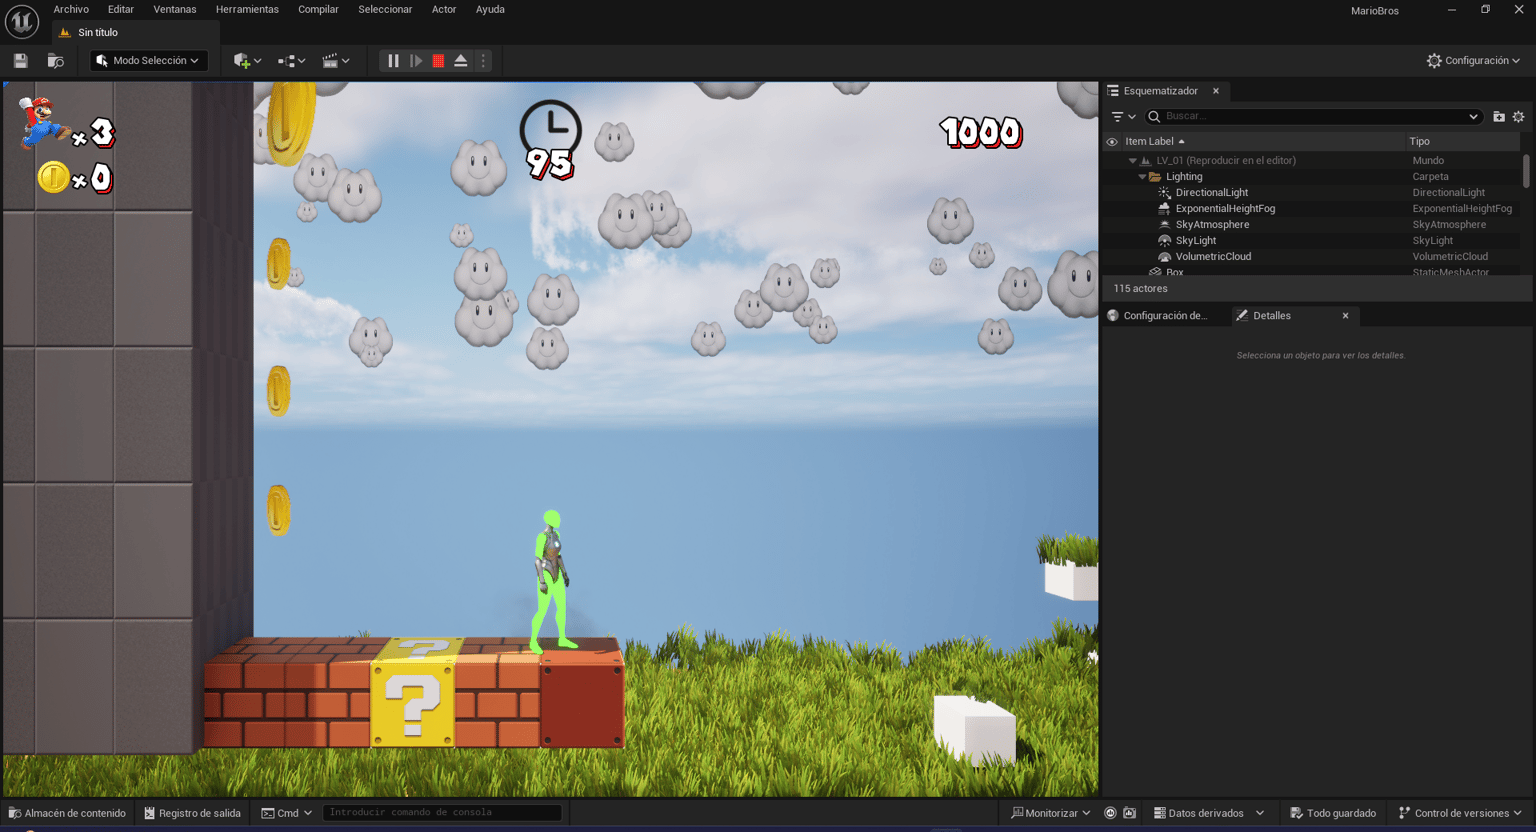Select VolumetricCloud actor row
The width and height of the screenshot is (1536, 832).
pos(1213,257)
